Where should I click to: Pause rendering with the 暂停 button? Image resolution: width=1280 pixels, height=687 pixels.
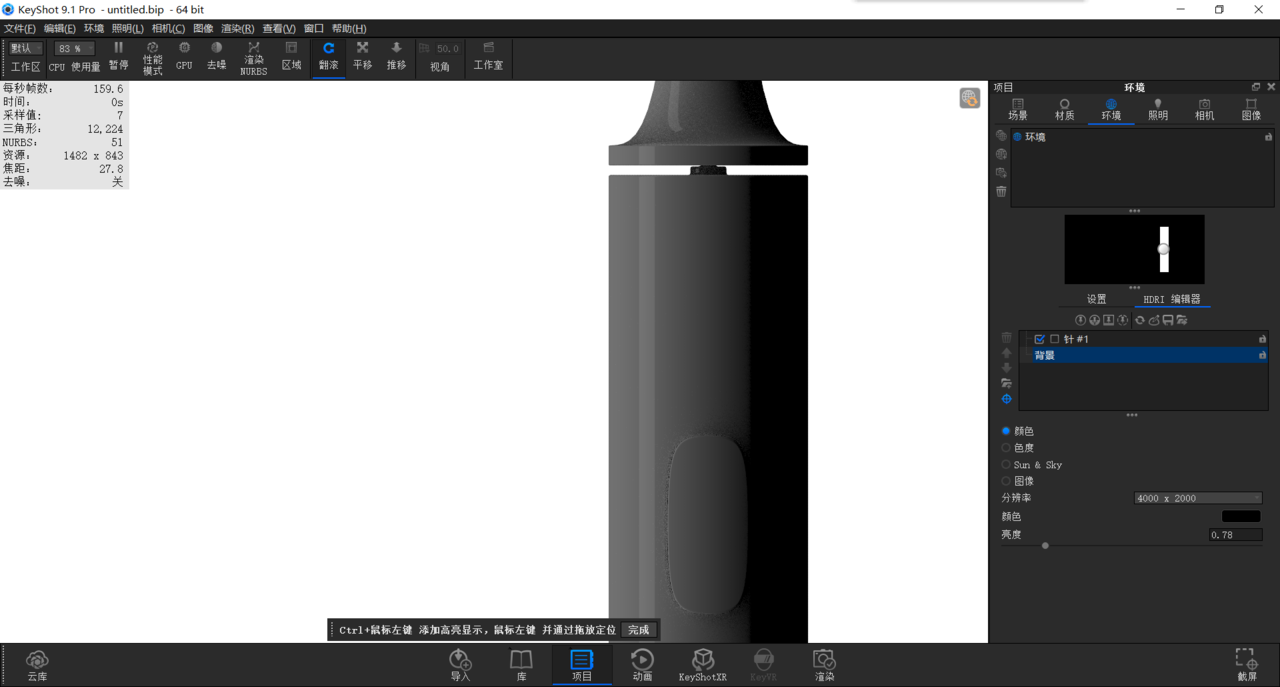click(118, 56)
